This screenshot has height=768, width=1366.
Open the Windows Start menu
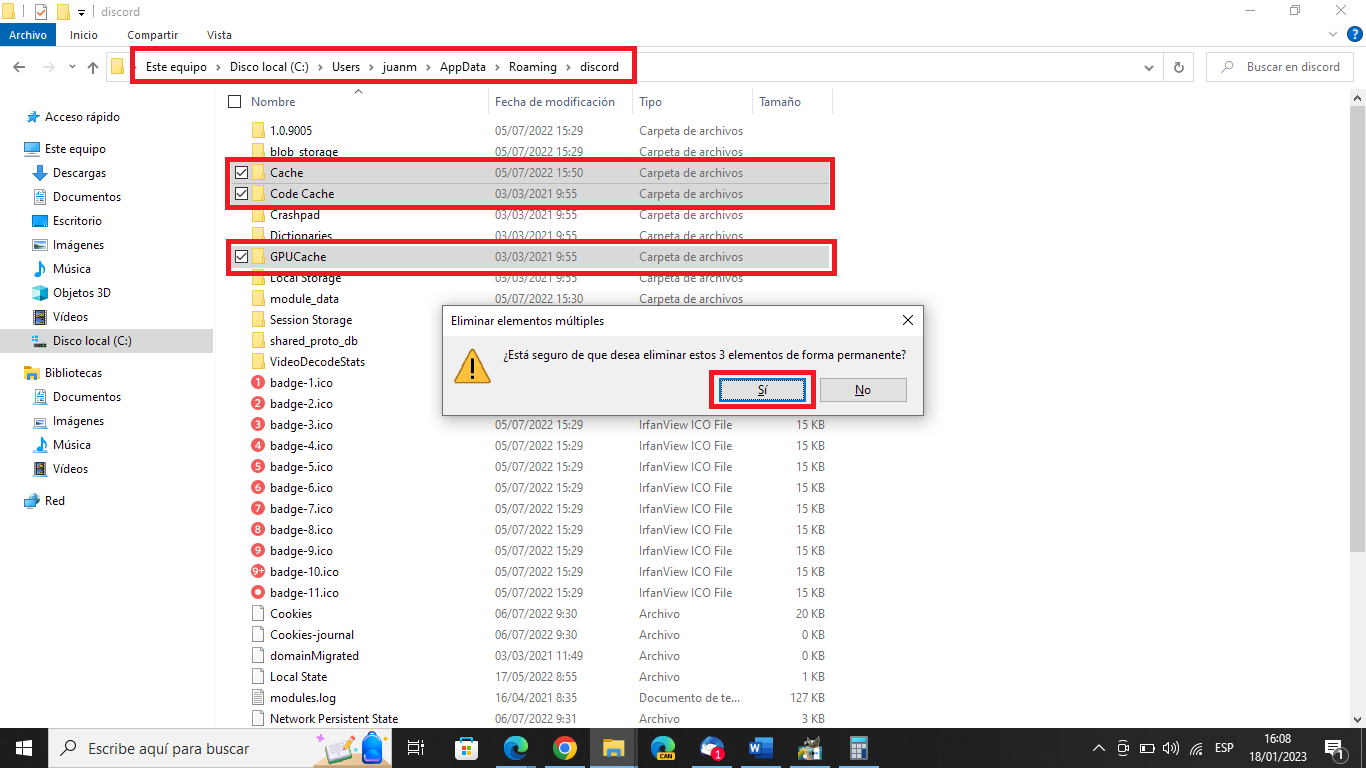24,747
